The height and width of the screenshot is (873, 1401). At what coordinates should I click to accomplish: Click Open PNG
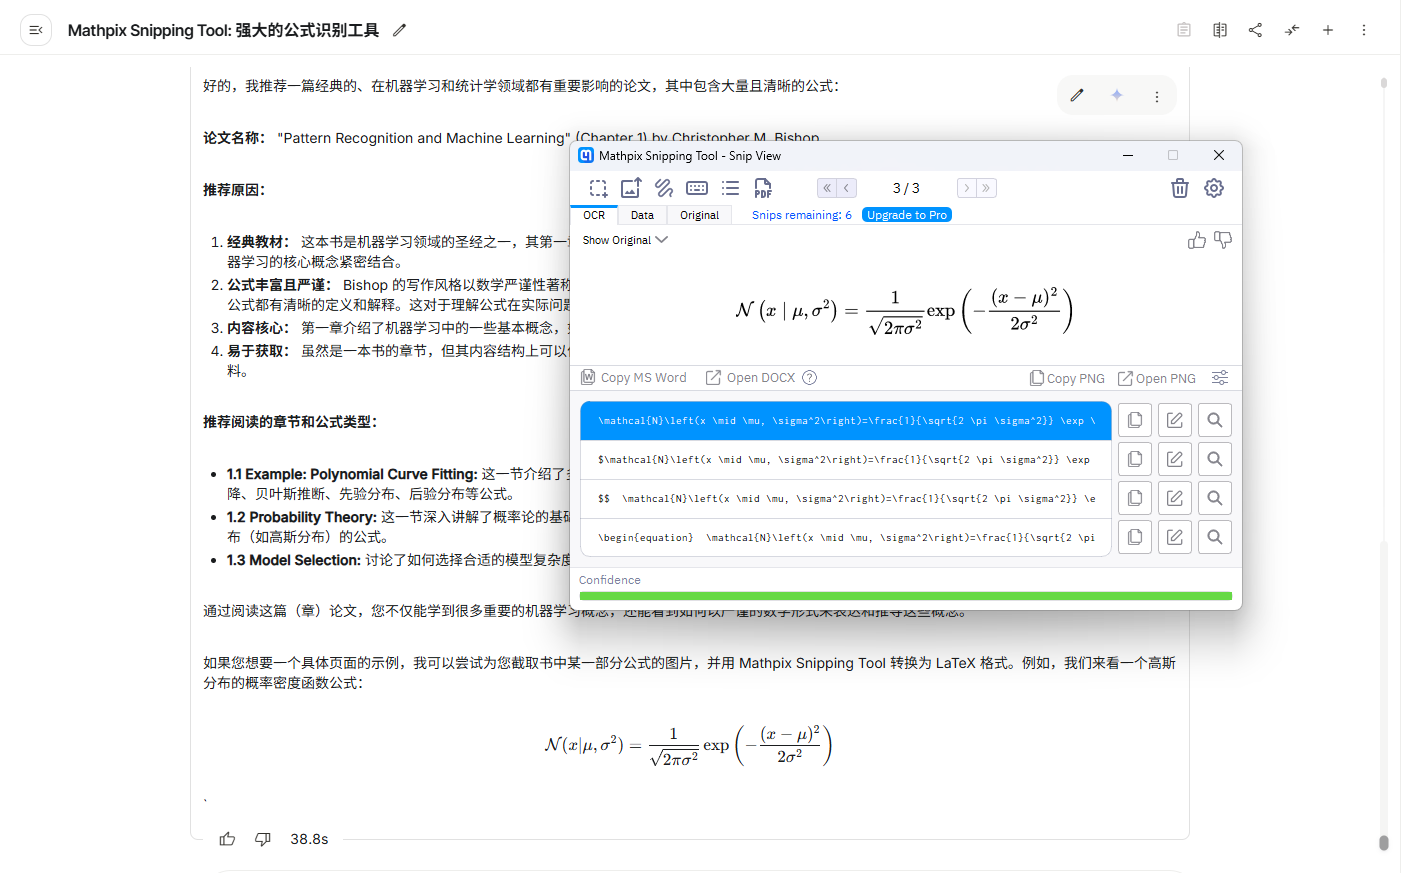(1157, 378)
